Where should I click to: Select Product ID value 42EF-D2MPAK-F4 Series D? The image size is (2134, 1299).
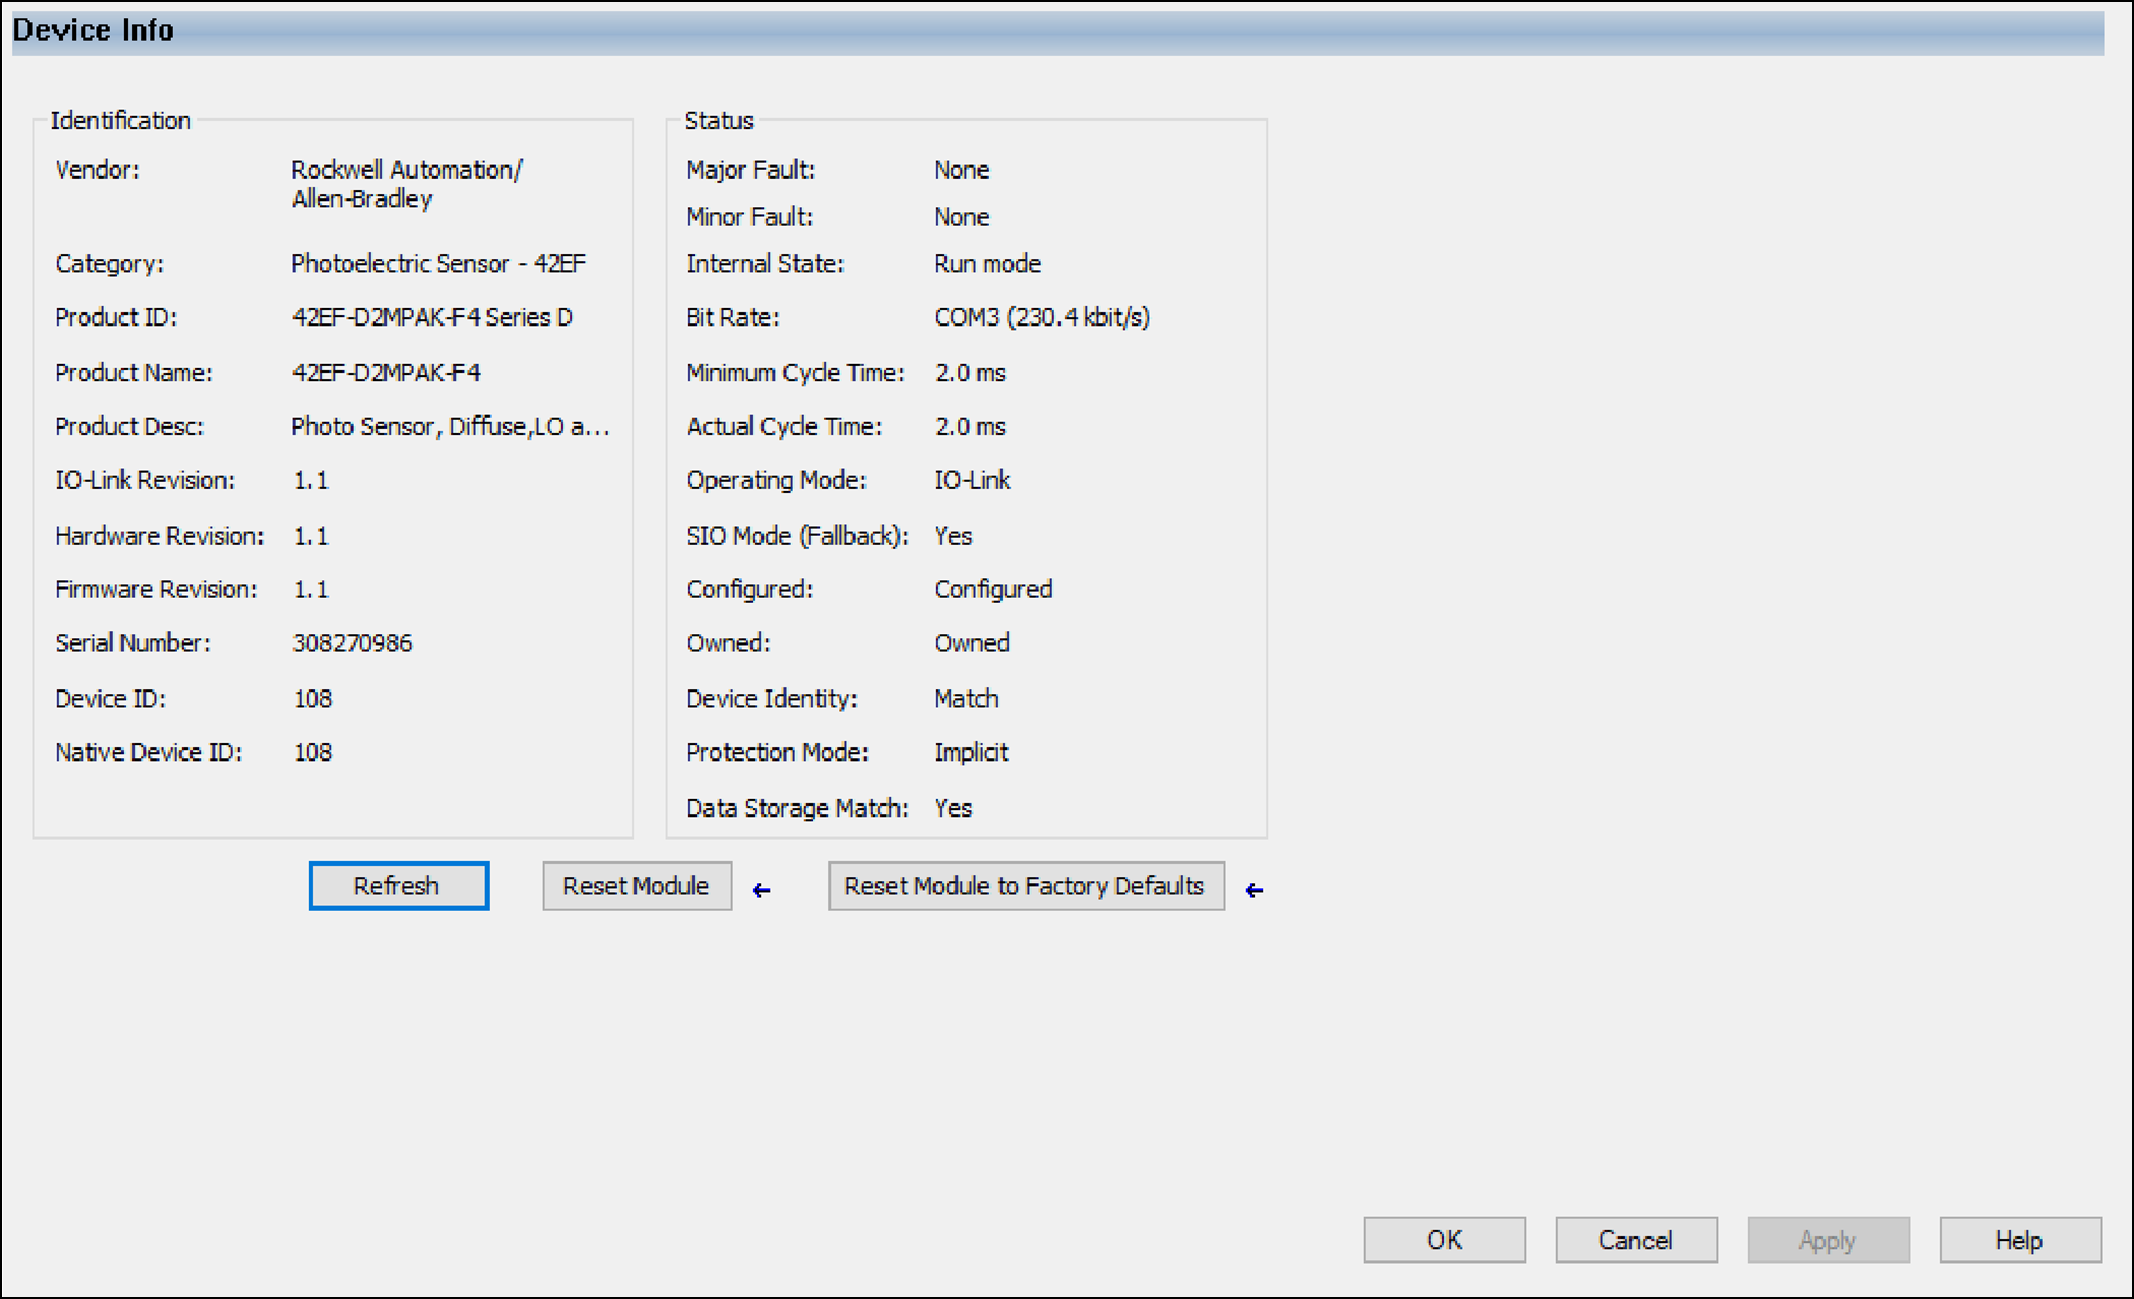point(432,317)
